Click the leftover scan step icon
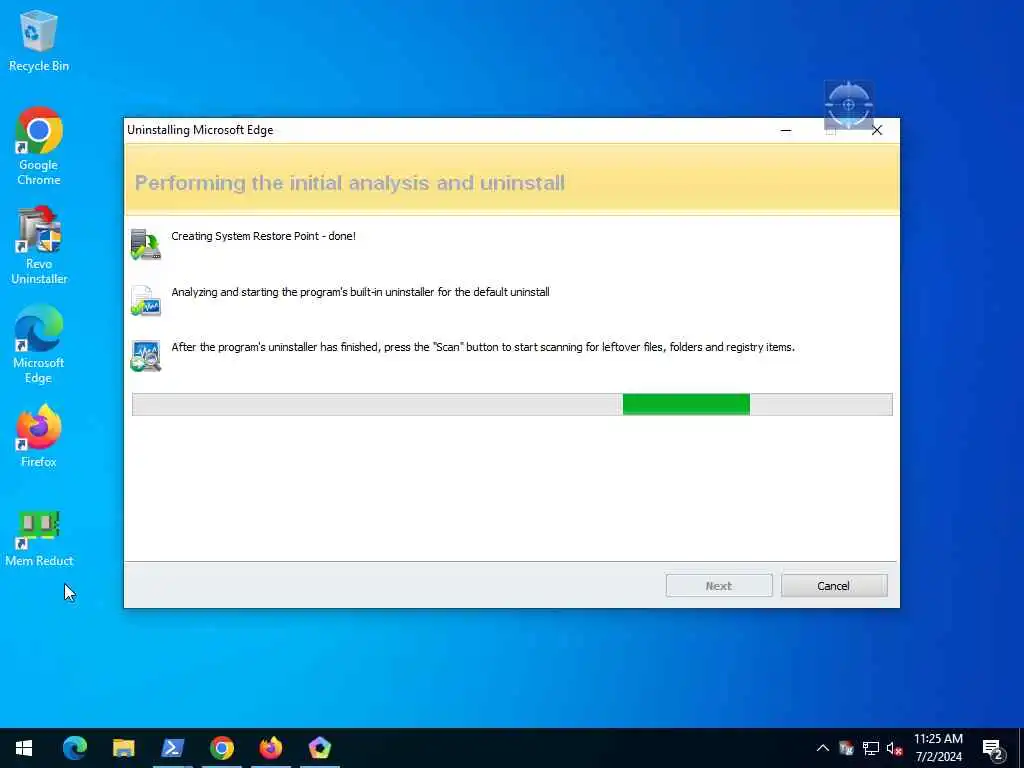This screenshot has width=1024, height=768. tap(146, 356)
